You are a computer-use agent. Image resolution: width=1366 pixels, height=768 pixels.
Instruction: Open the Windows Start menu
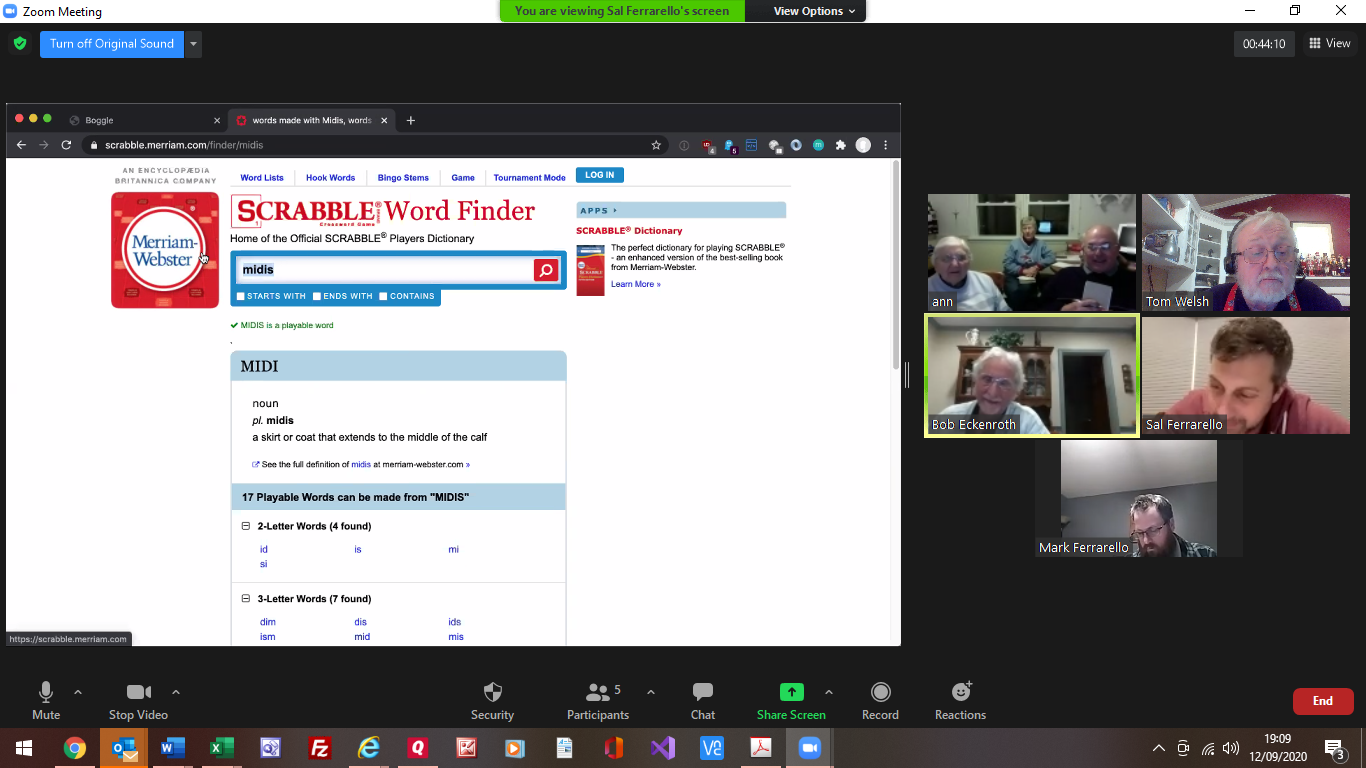(x=24, y=748)
